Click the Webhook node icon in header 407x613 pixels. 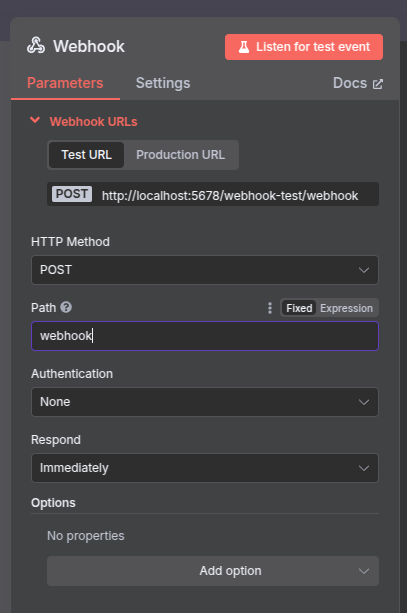[x=36, y=45]
